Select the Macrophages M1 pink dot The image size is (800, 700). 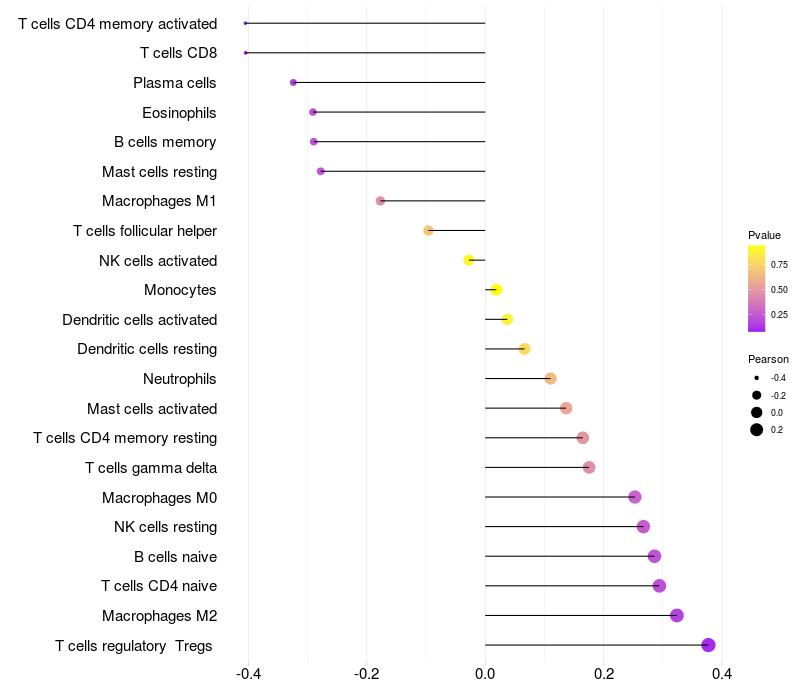380,201
